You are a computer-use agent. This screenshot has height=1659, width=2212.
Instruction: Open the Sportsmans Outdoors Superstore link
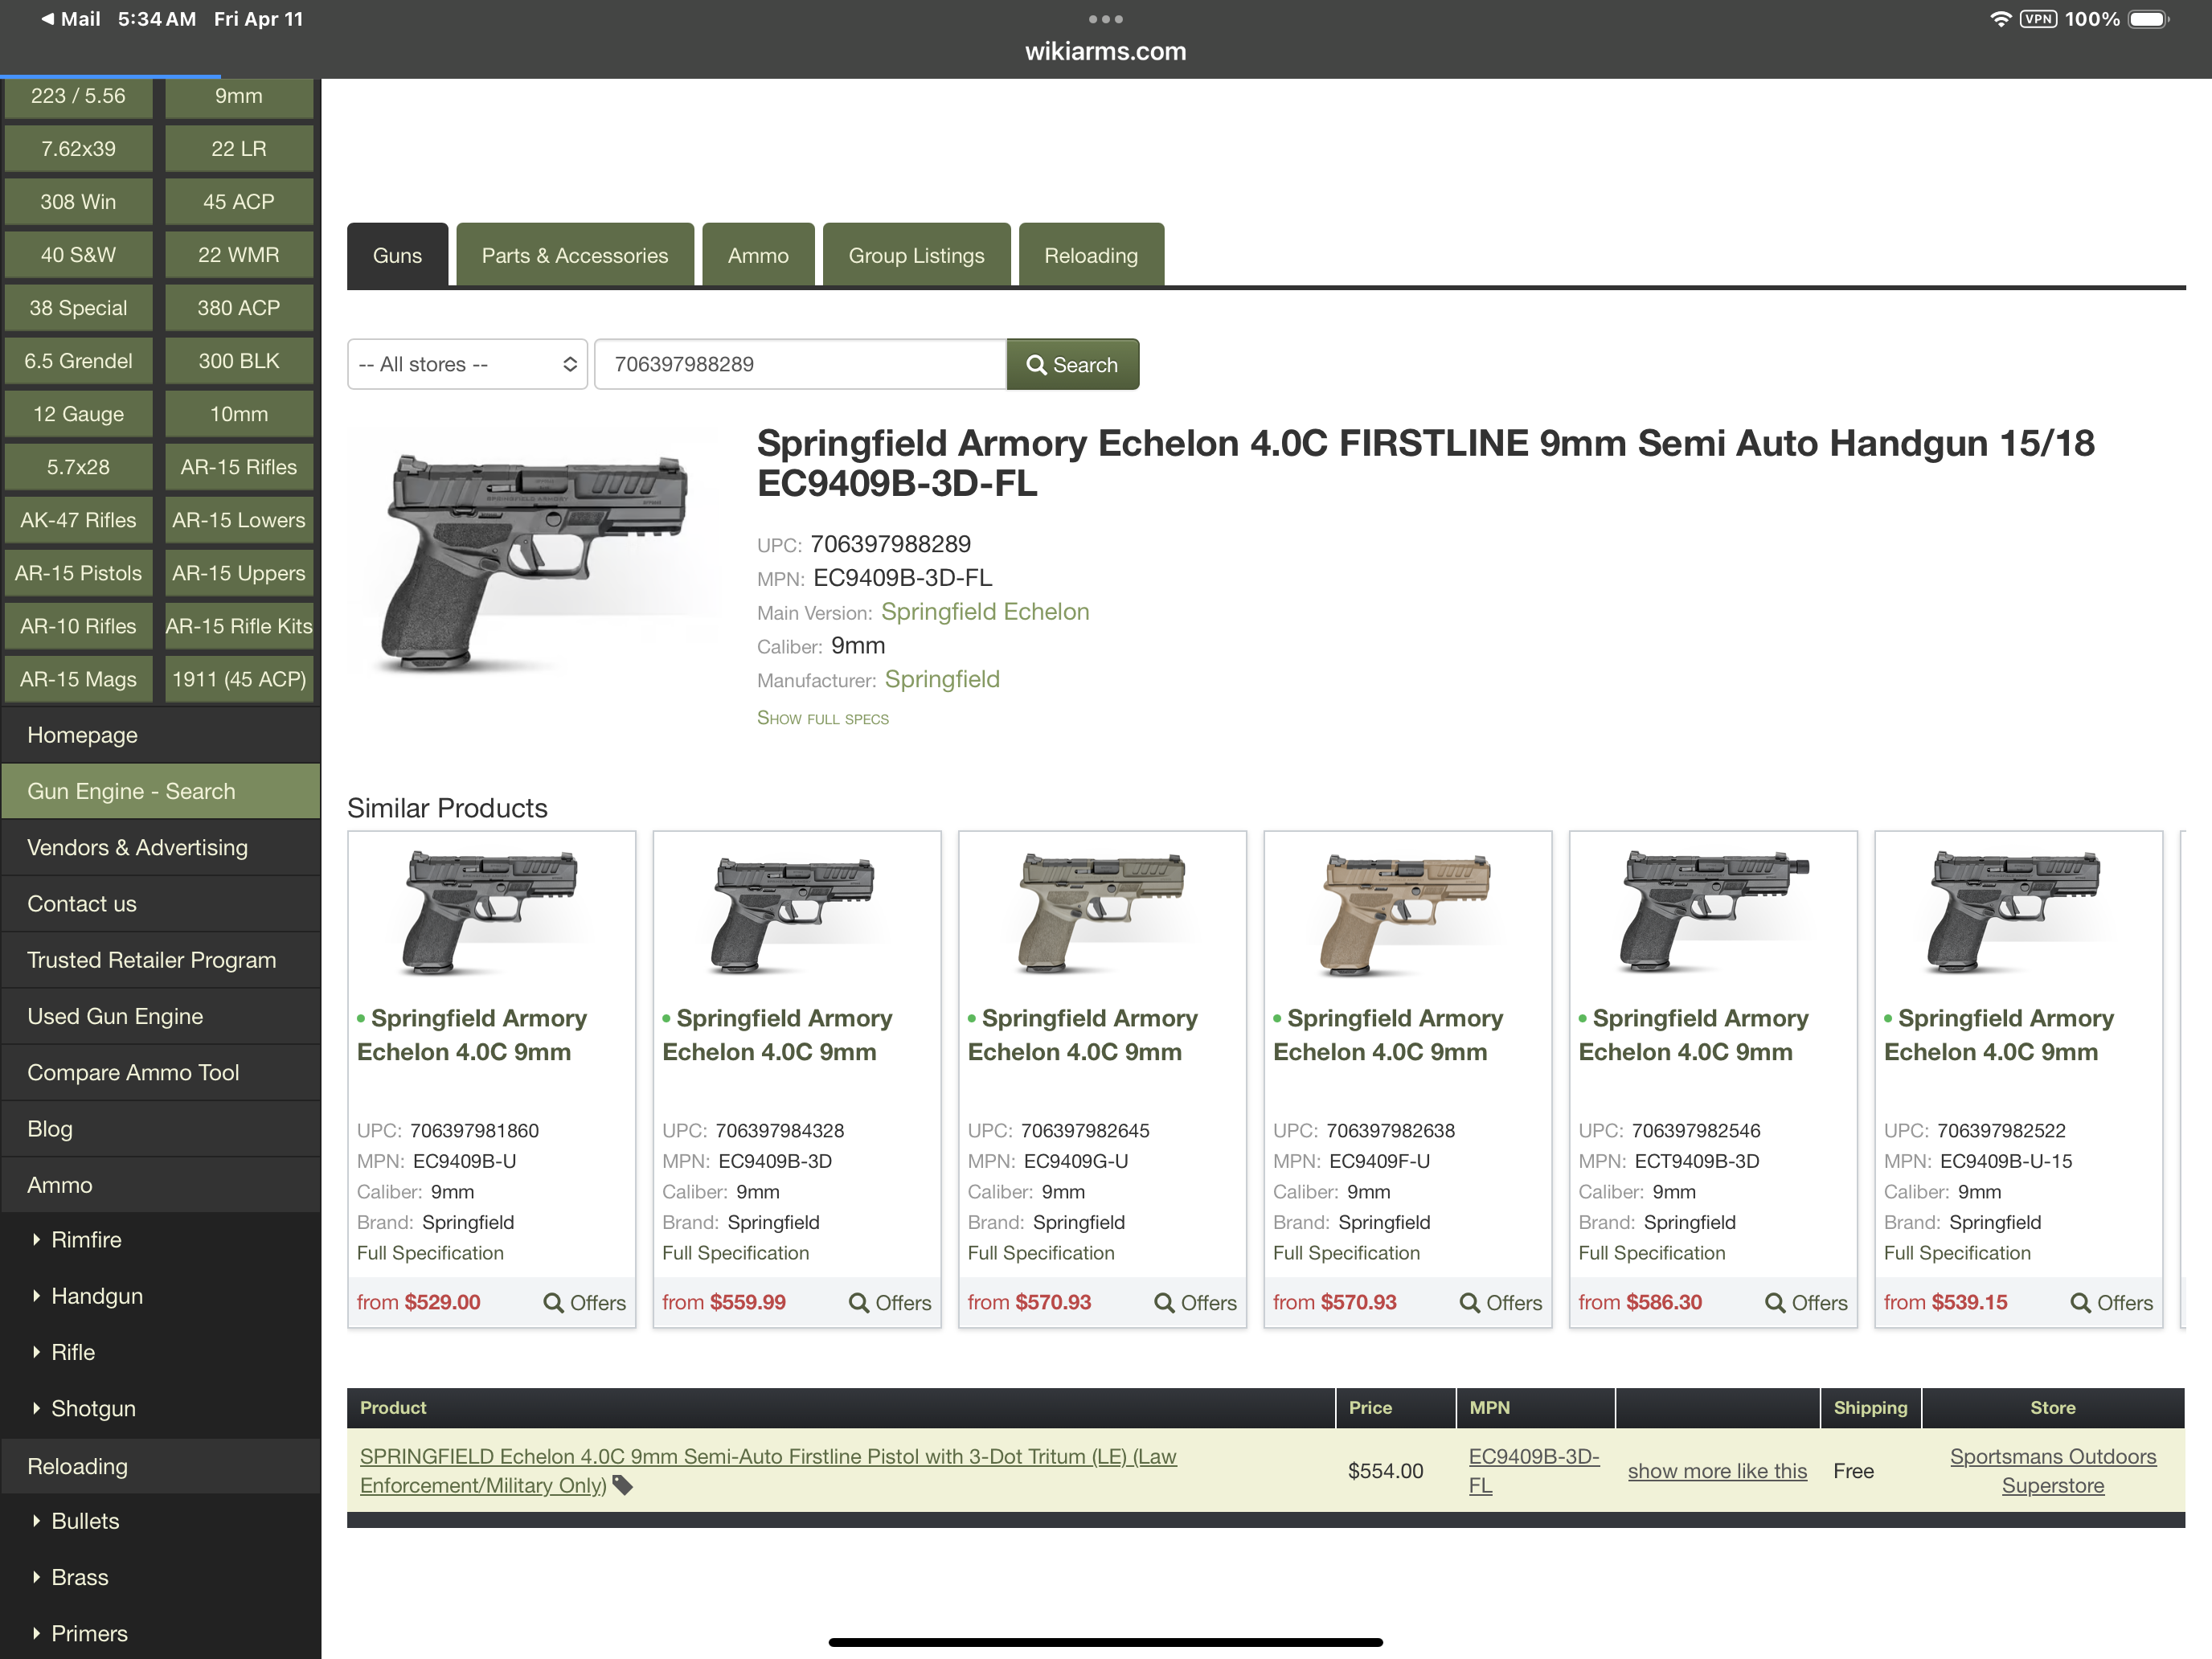pyautogui.click(x=2052, y=1470)
